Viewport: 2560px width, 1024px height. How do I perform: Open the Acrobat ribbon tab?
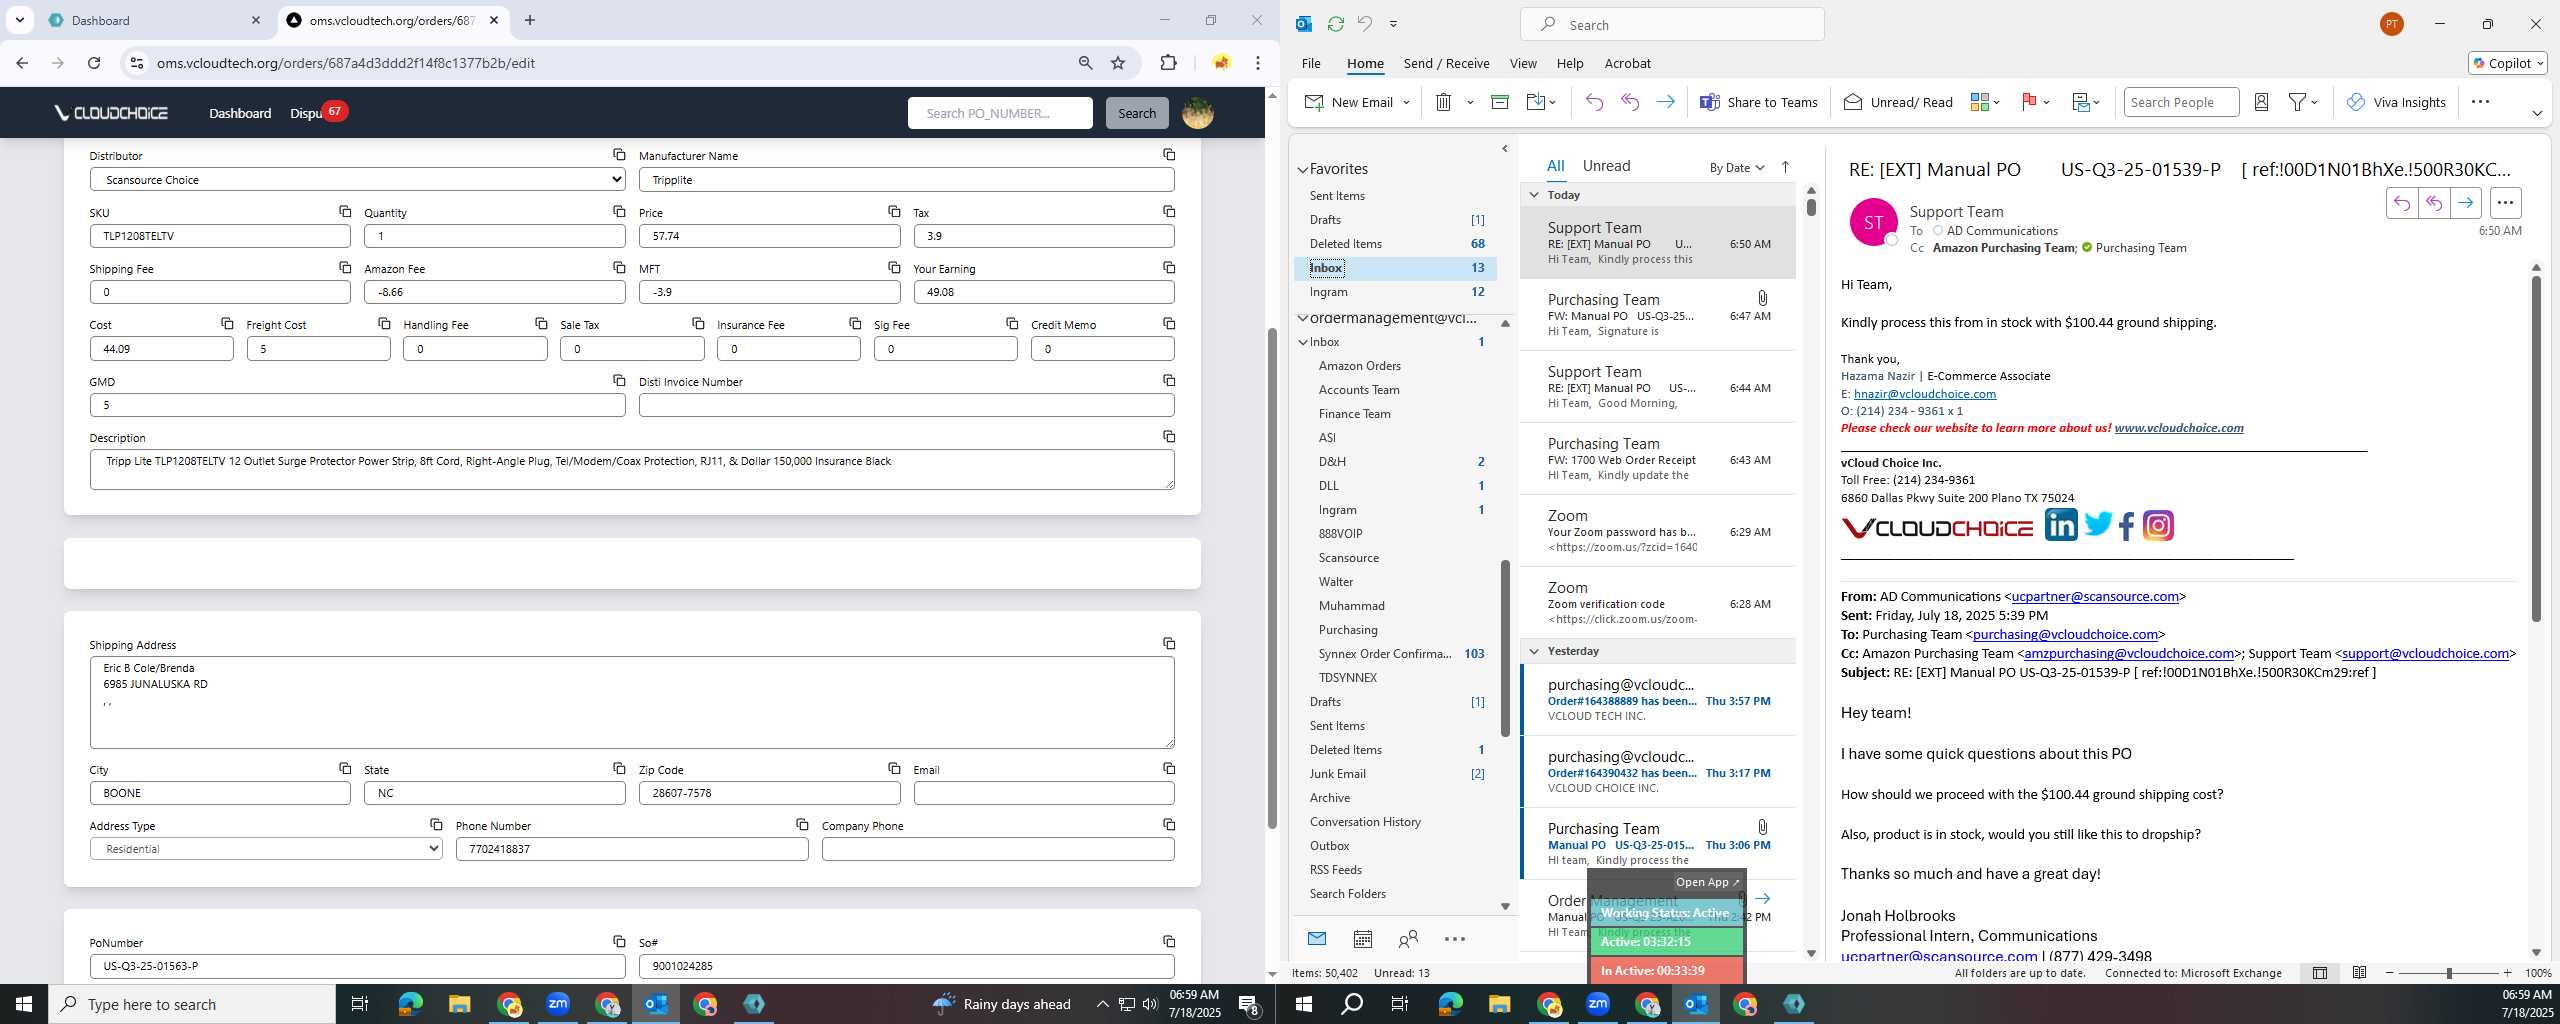[x=1627, y=63]
